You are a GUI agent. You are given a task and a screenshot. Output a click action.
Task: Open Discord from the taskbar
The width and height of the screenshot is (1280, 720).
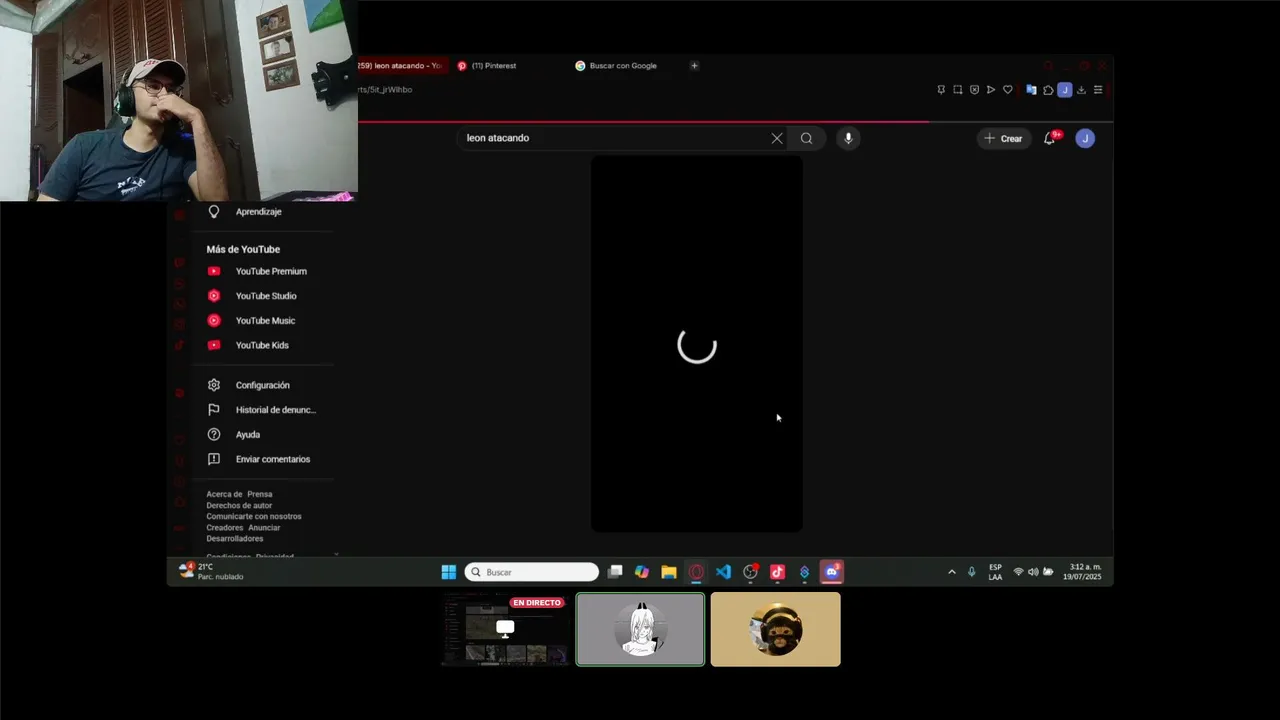(x=832, y=572)
